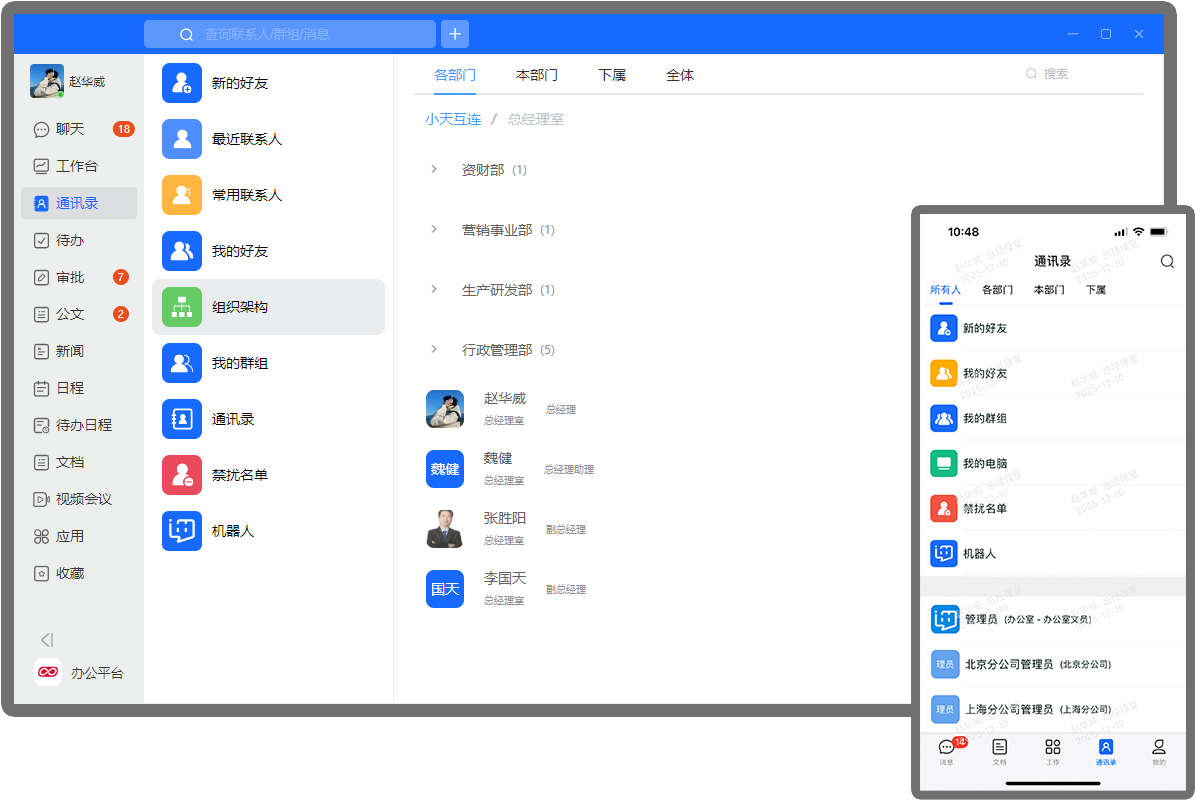Open 办公平台 at sidebar bottom
Screen dimensions: 1195x800
tap(79, 673)
